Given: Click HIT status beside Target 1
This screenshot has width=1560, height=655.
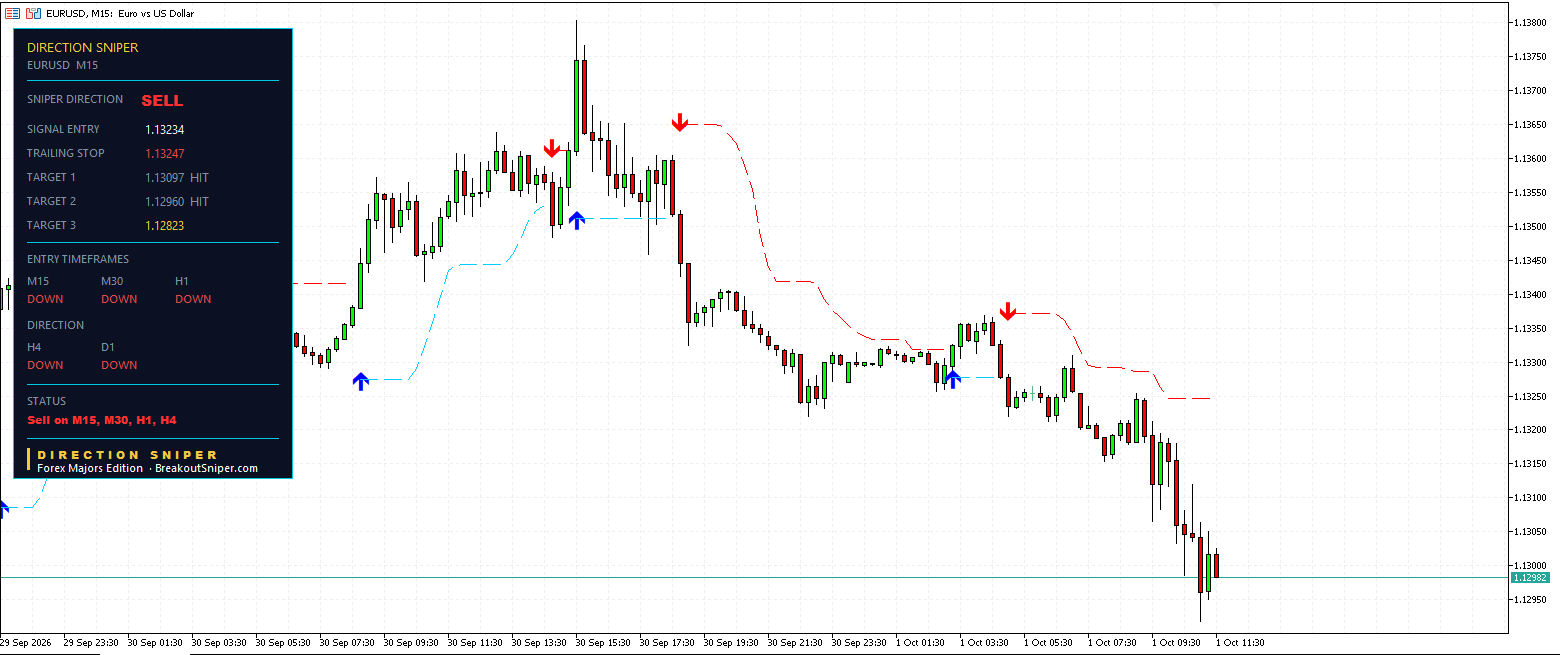Looking at the screenshot, I should 199,177.
